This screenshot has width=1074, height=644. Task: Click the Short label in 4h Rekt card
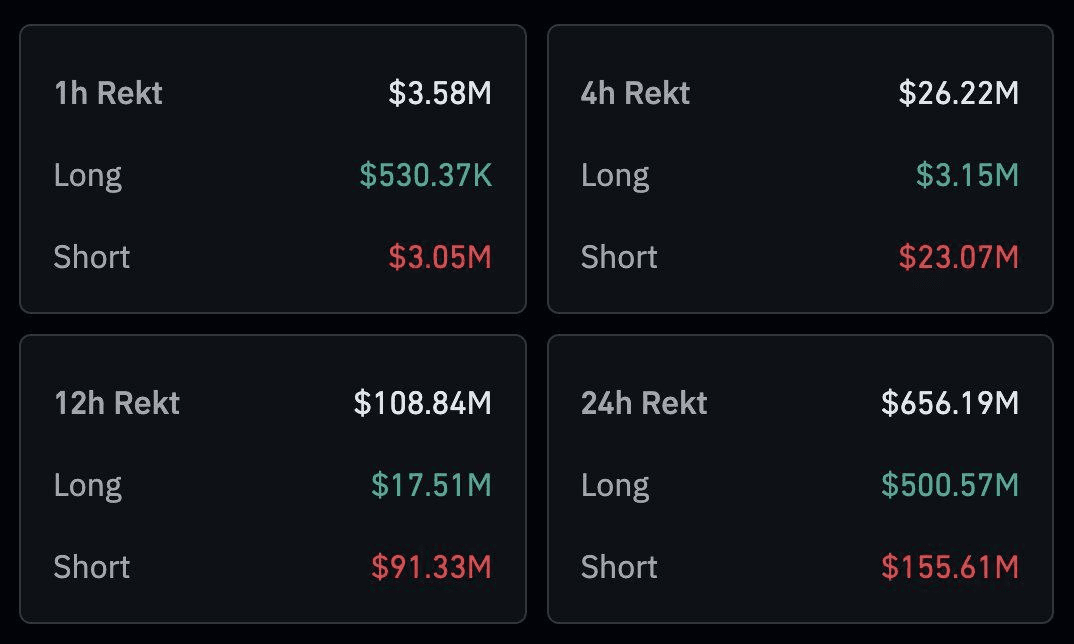point(619,258)
